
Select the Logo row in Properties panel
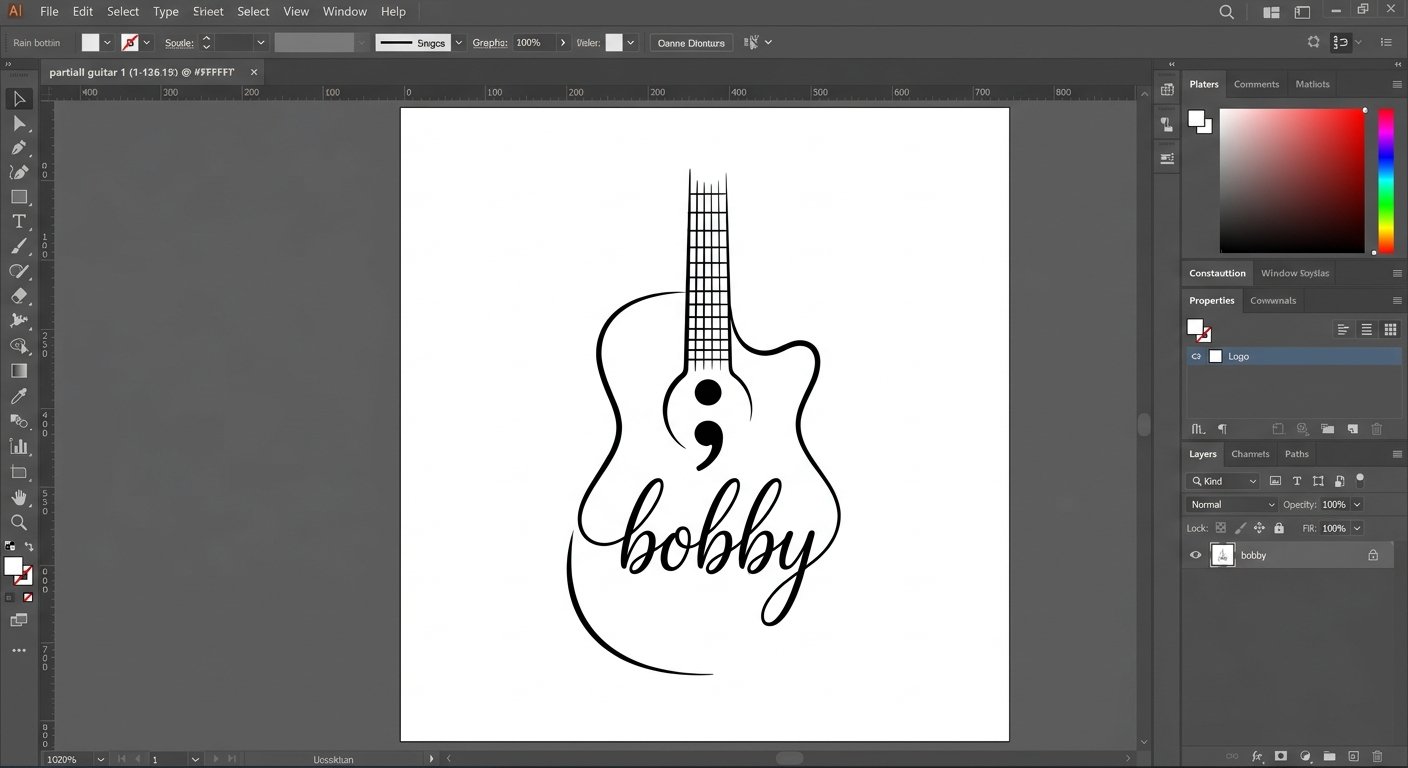1294,356
